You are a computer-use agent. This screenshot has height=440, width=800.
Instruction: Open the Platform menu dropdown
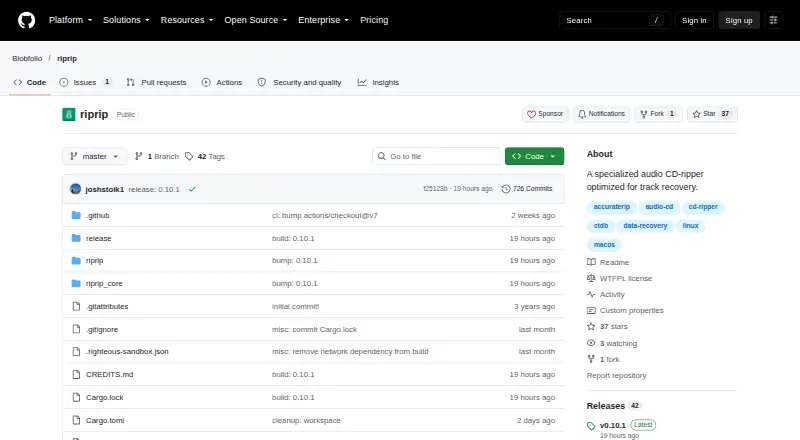pos(70,20)
